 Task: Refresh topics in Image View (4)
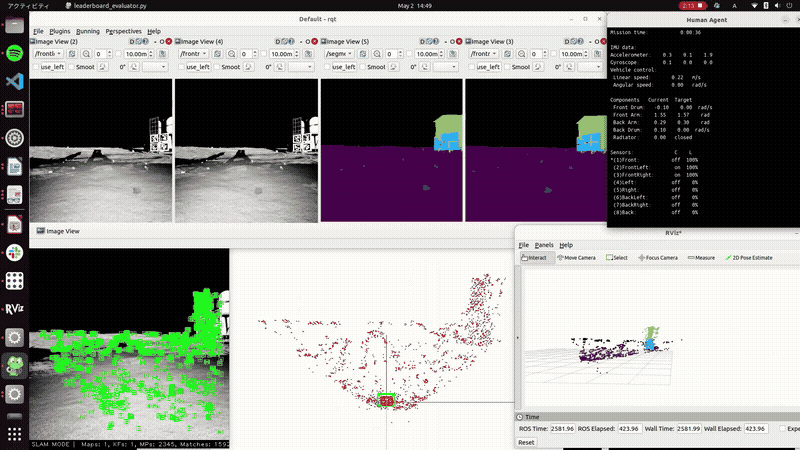click(x=217, y=54)
